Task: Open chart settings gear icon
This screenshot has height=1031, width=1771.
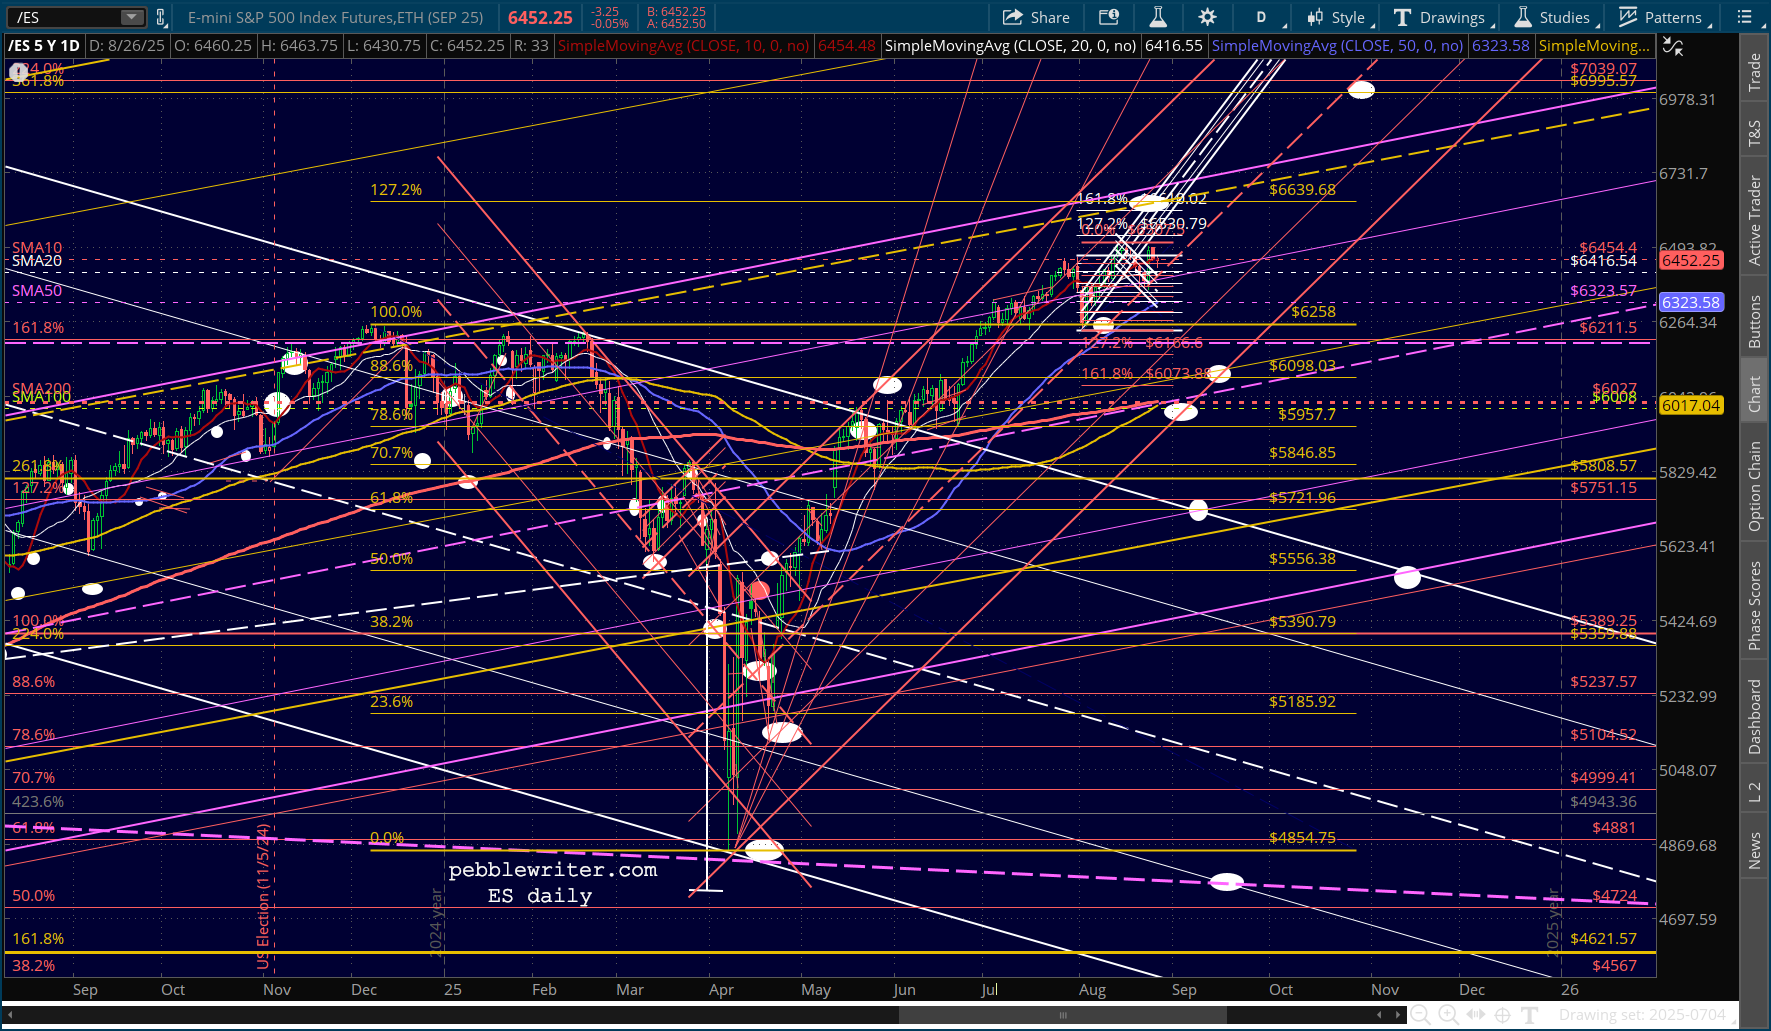Action: coord(1207,17)
